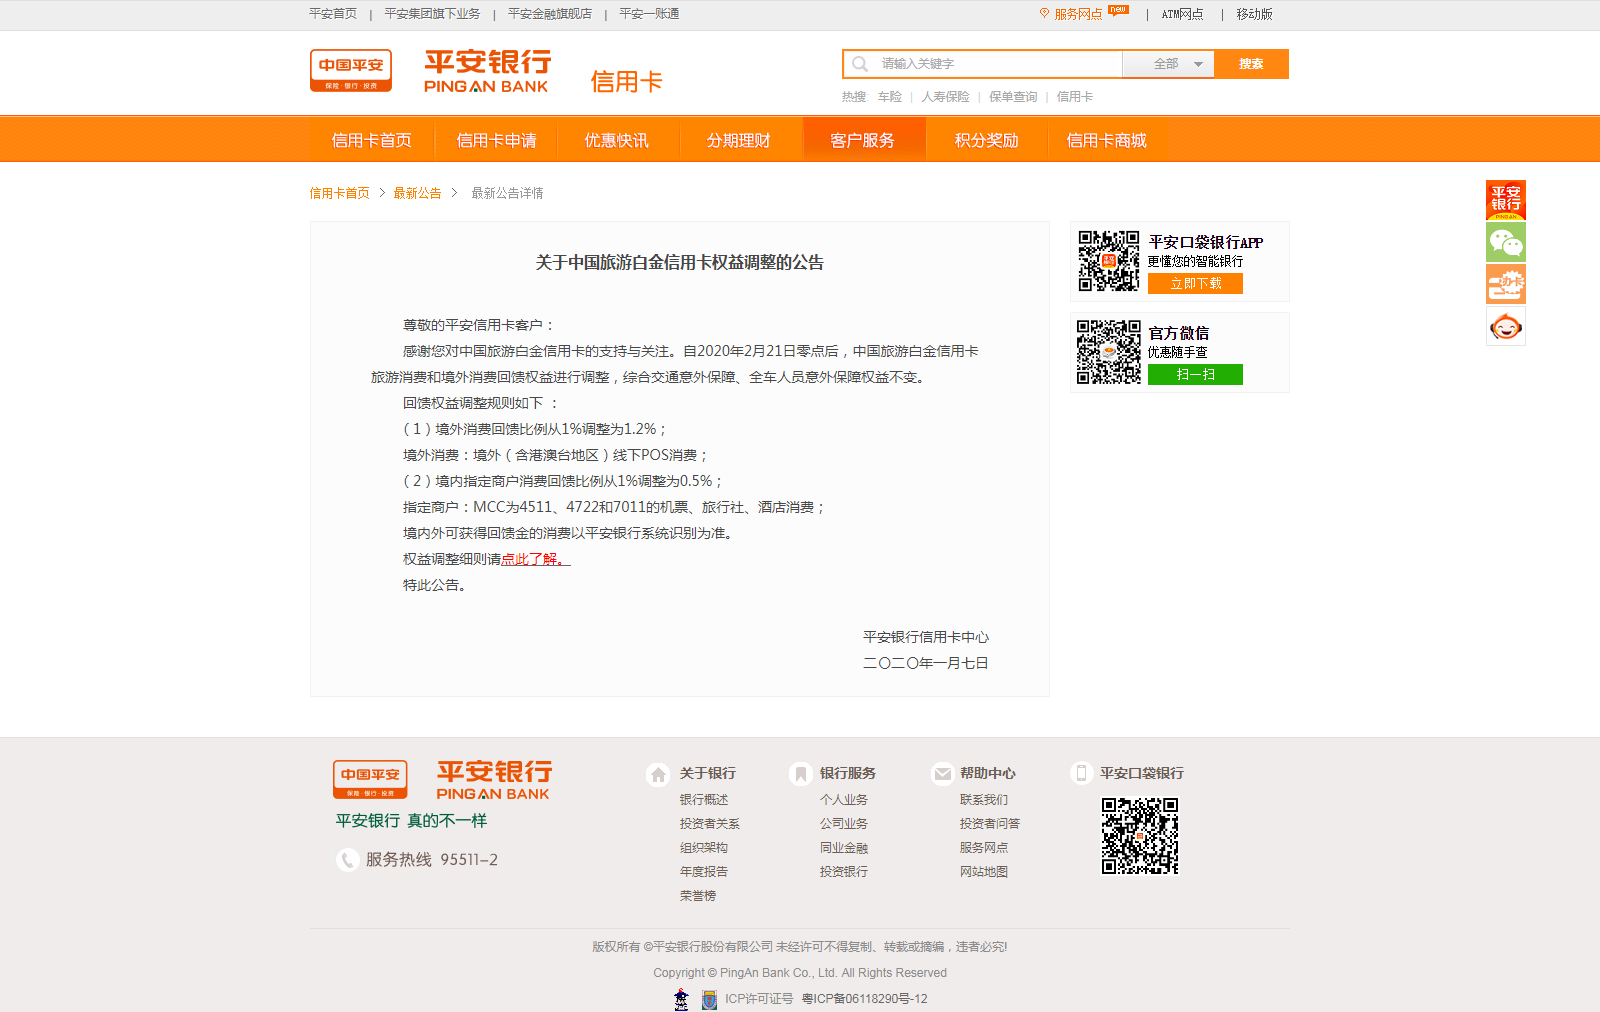
Task: Click footer link 网站地图
Action: tap(984, 872)
